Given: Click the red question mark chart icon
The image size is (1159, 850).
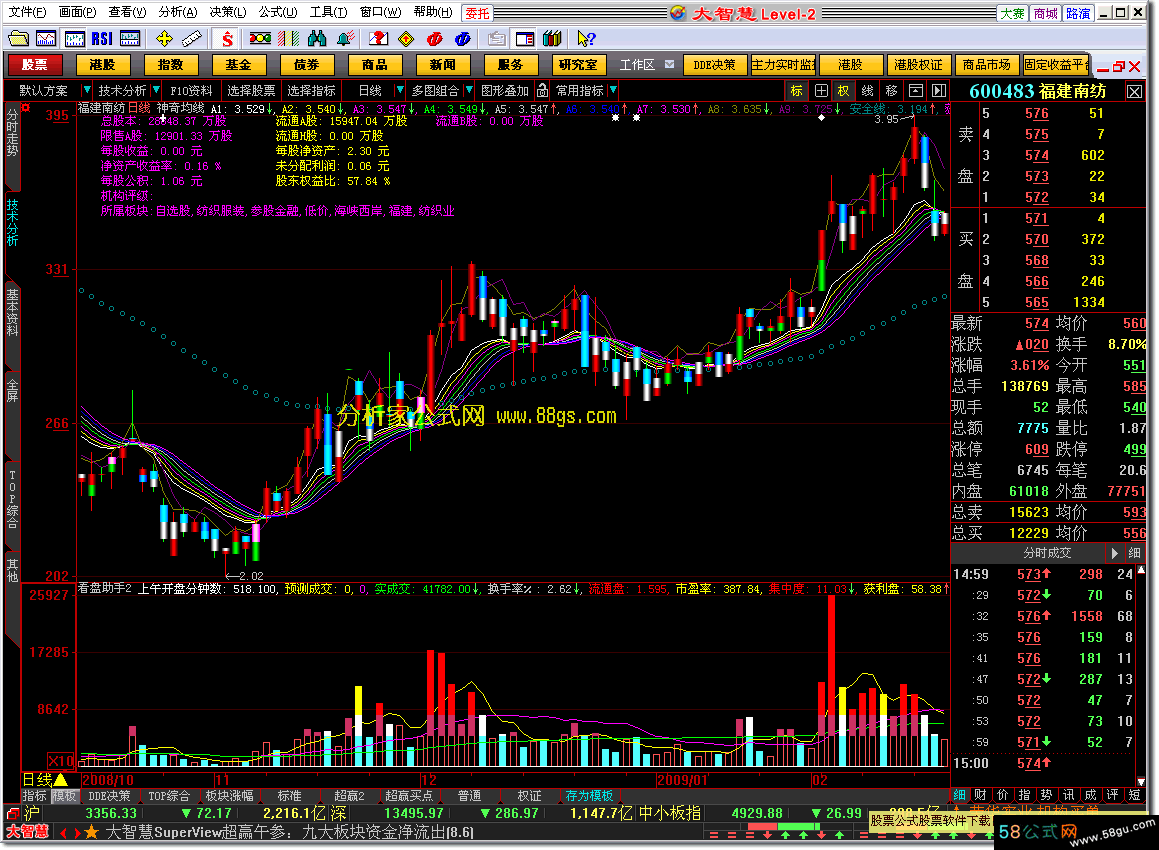Looking at the screenshot, I should (x=378, y=38).
